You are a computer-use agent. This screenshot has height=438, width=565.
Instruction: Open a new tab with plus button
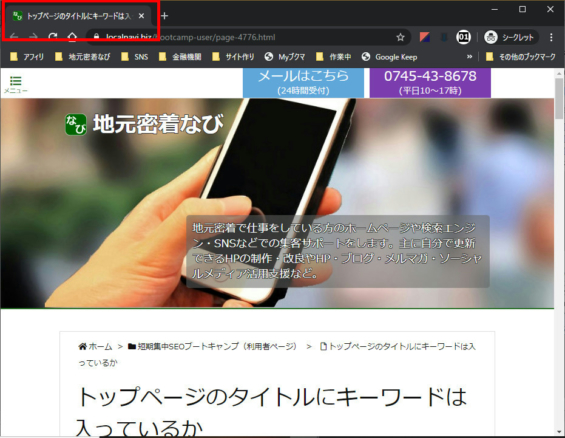[165, 16]
